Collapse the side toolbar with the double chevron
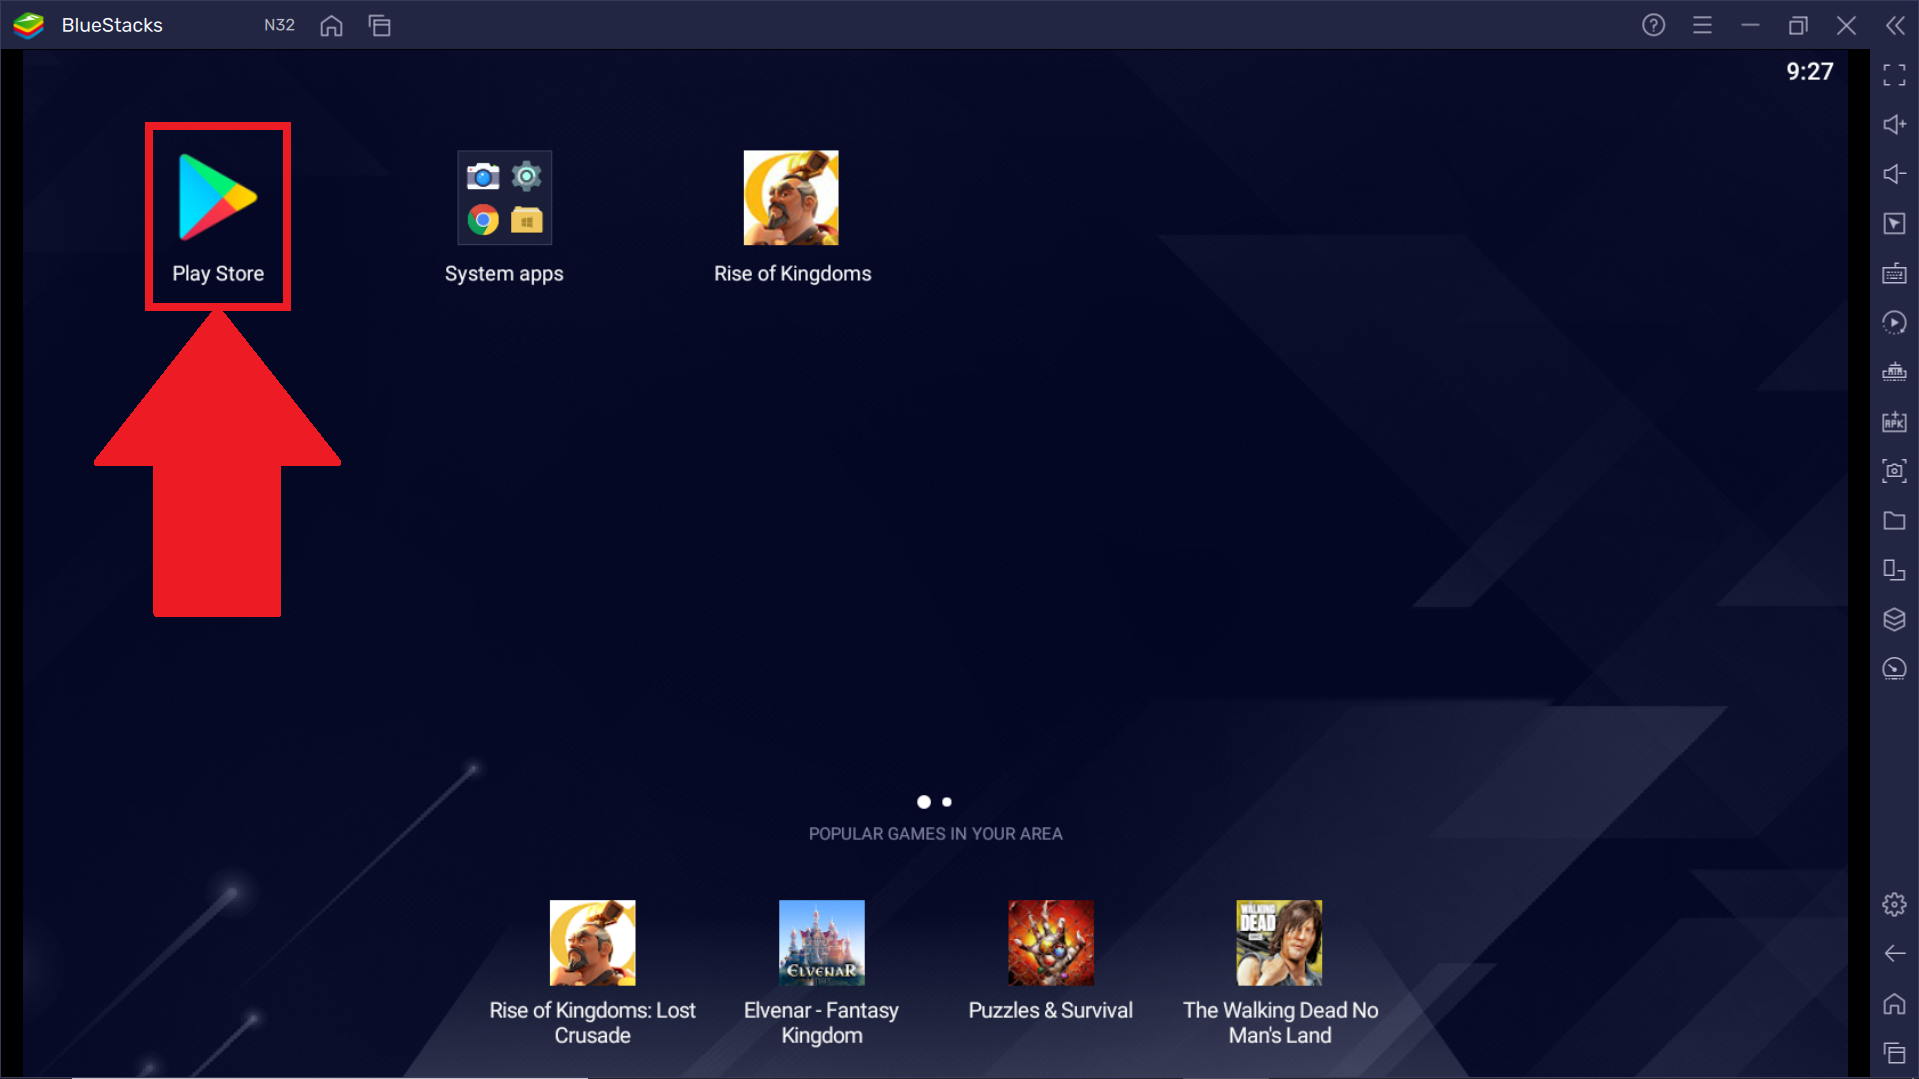 point(1895,25)
